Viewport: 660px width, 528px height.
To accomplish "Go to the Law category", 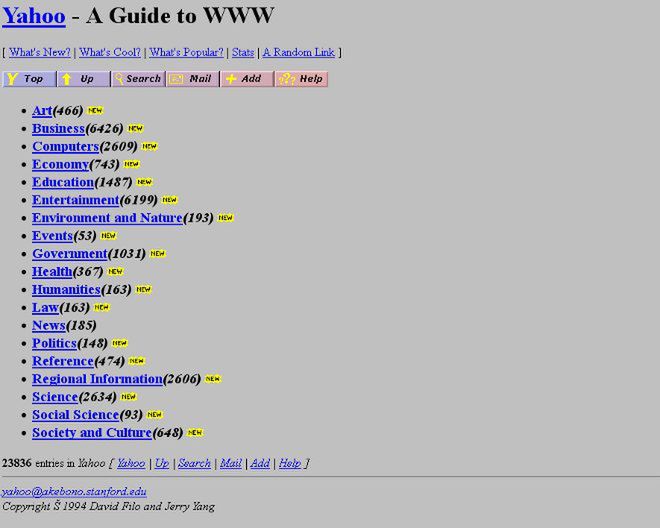I will point(45,307).
